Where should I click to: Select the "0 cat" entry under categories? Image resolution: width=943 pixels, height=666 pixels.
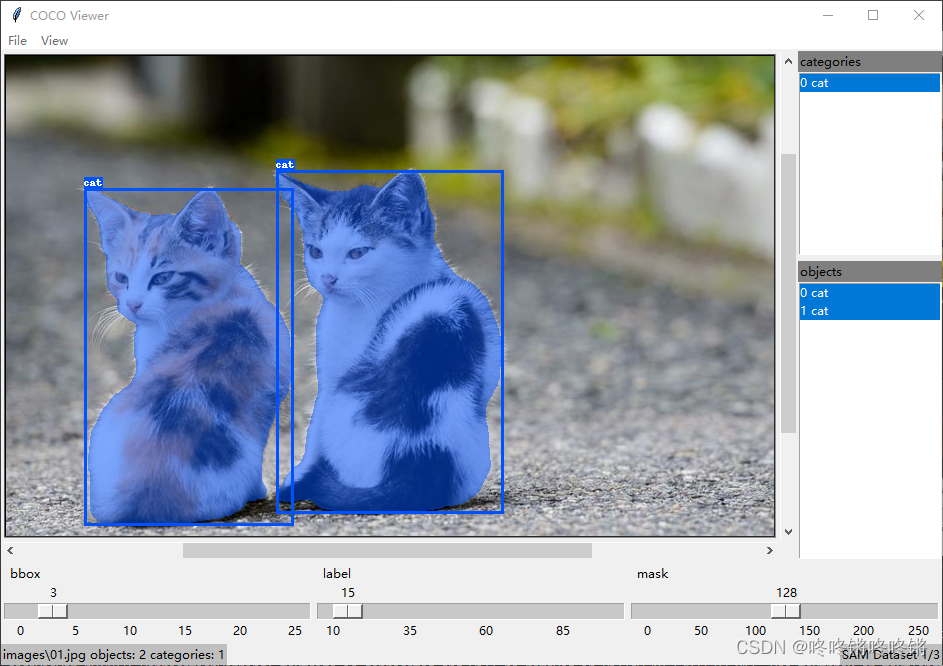[x=869, y=83]
